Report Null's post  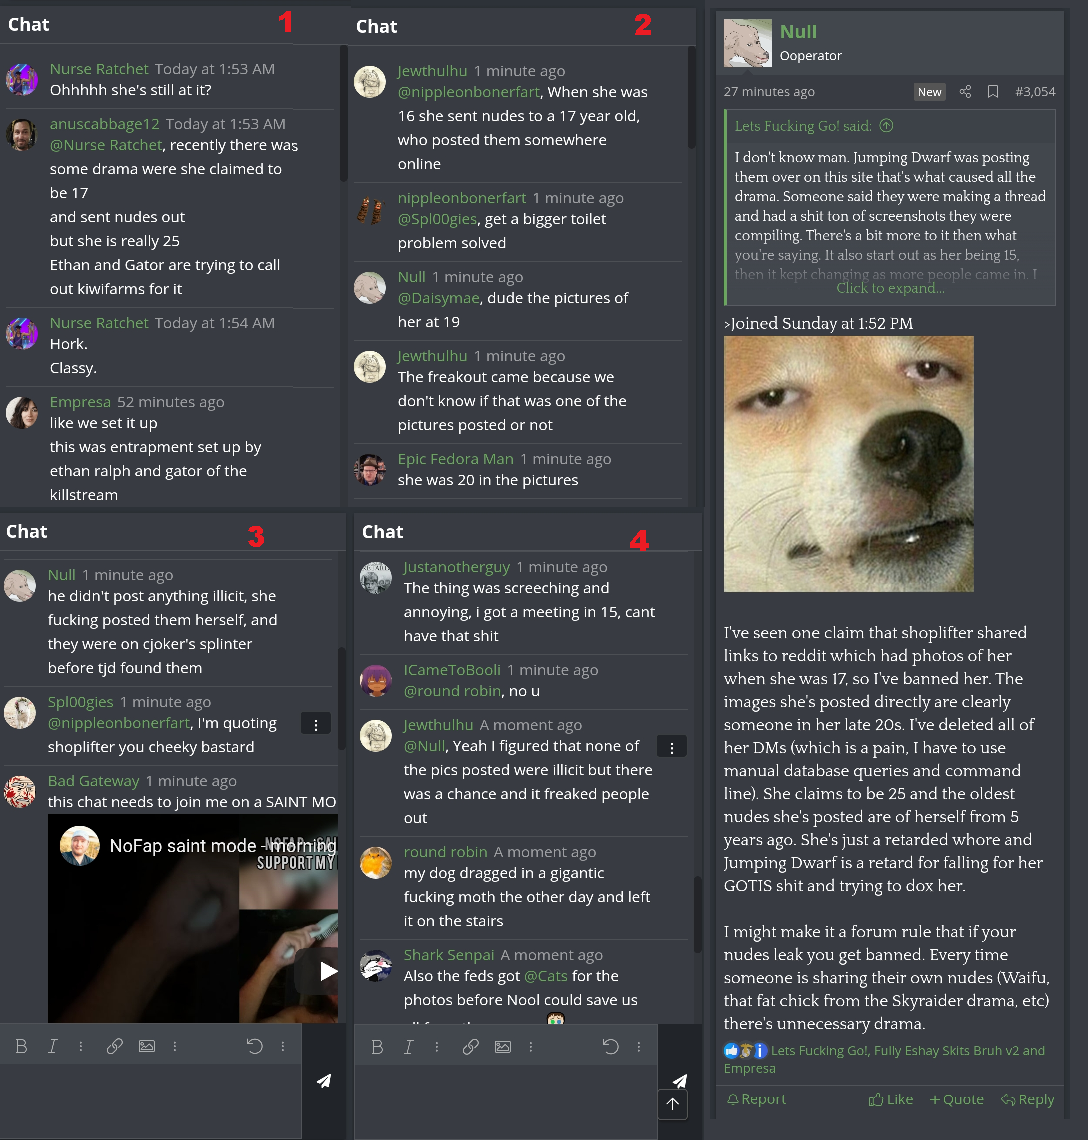tap(756, 1099)
